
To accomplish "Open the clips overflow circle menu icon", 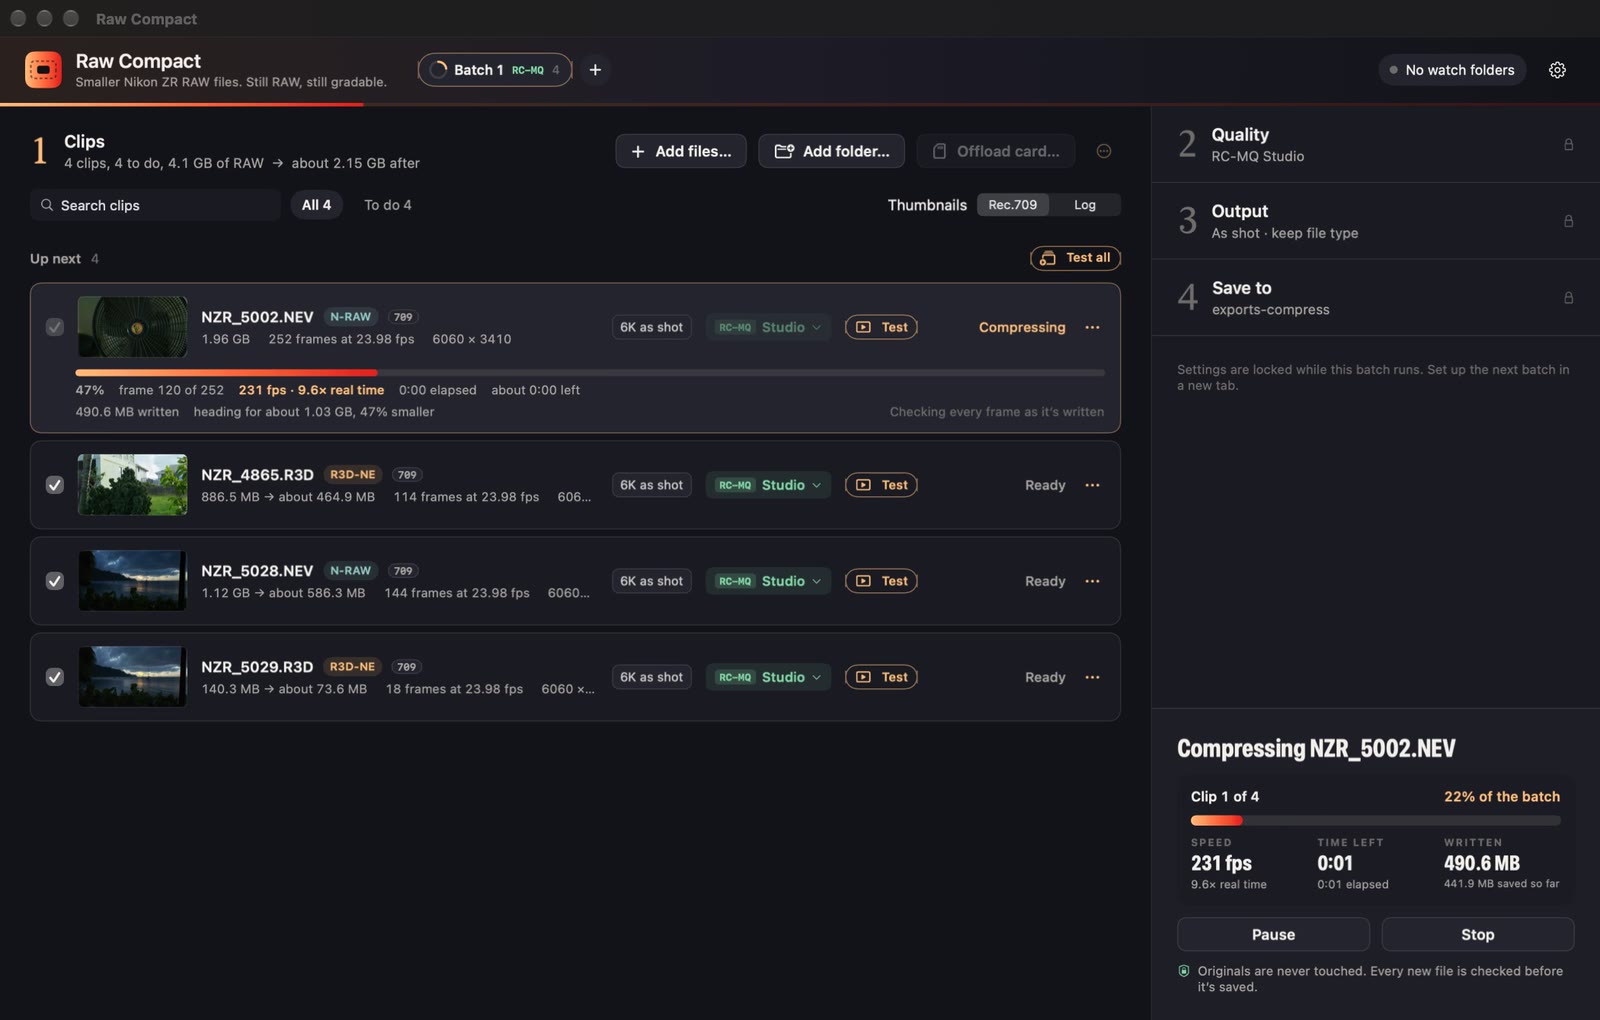I will [1104, 151].
